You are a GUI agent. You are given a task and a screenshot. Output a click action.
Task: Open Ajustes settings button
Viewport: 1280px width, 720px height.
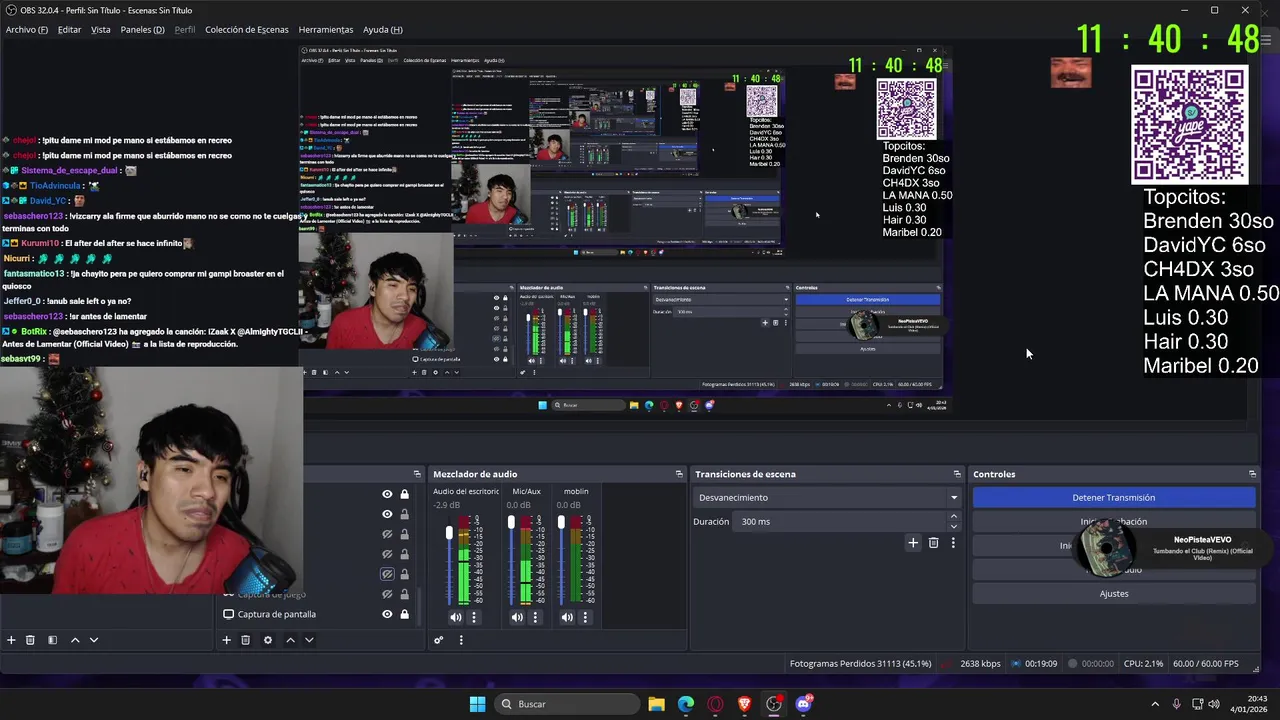click(x=1113, y=593)
